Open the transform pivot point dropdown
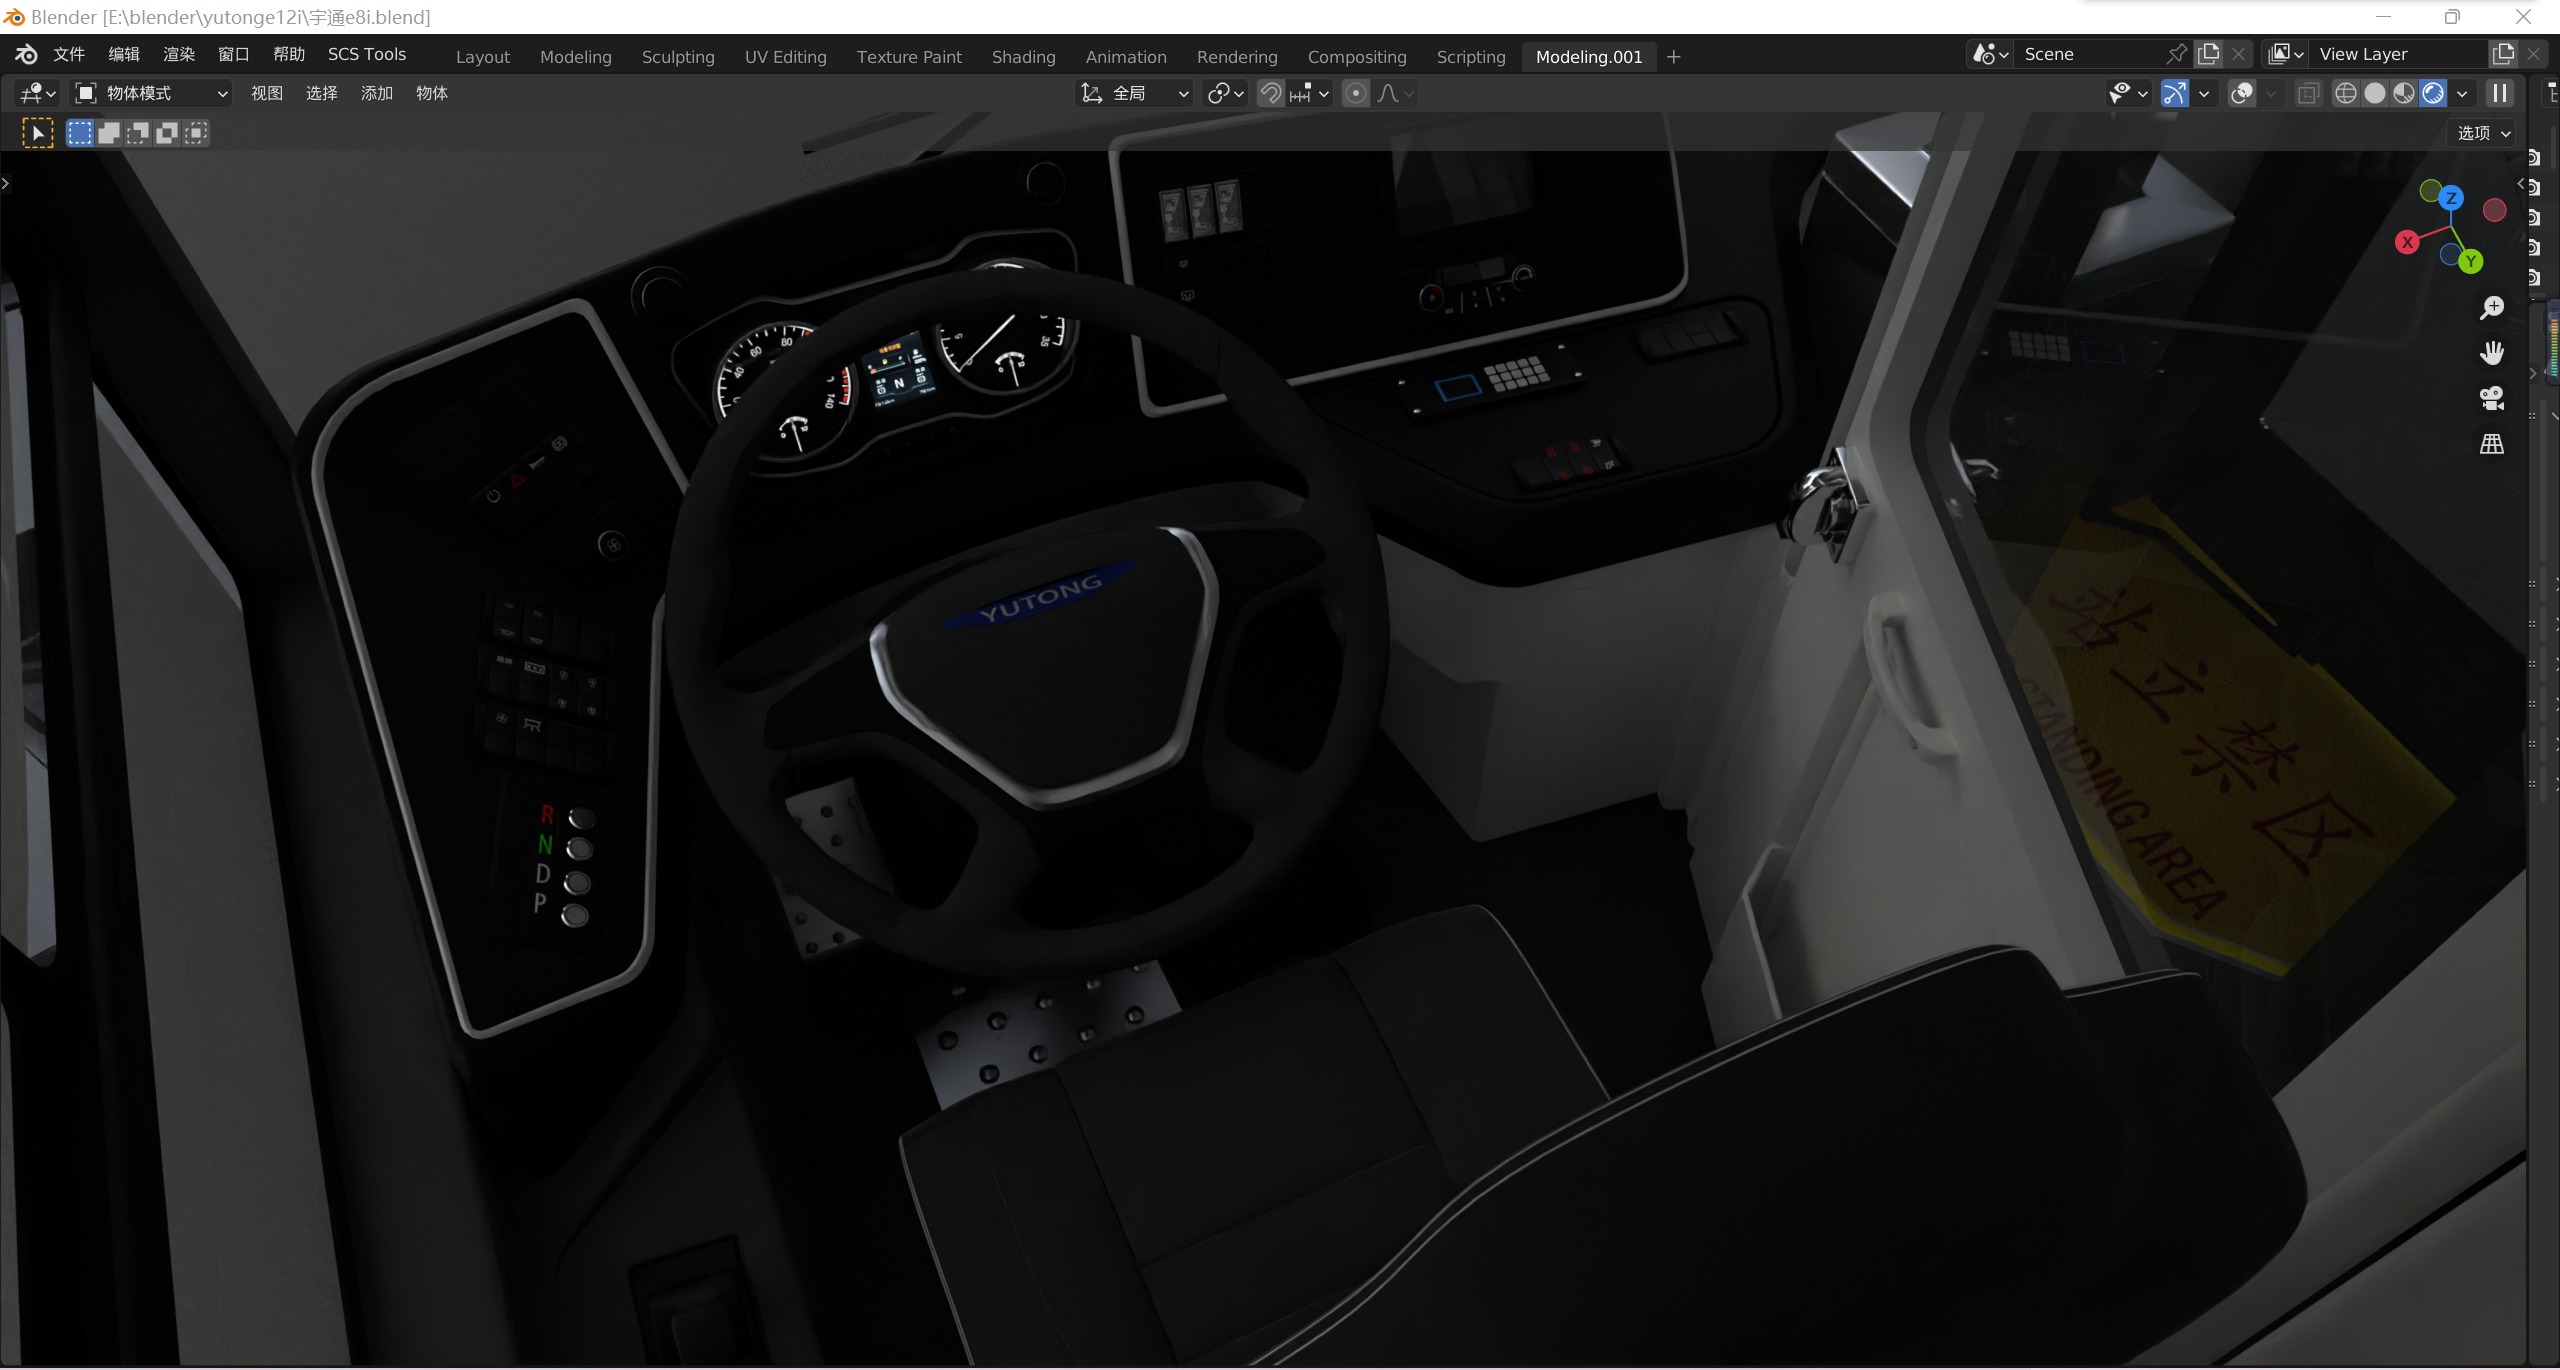The height and width of the screenshot is (1370, 2560). coord(1225,93)
